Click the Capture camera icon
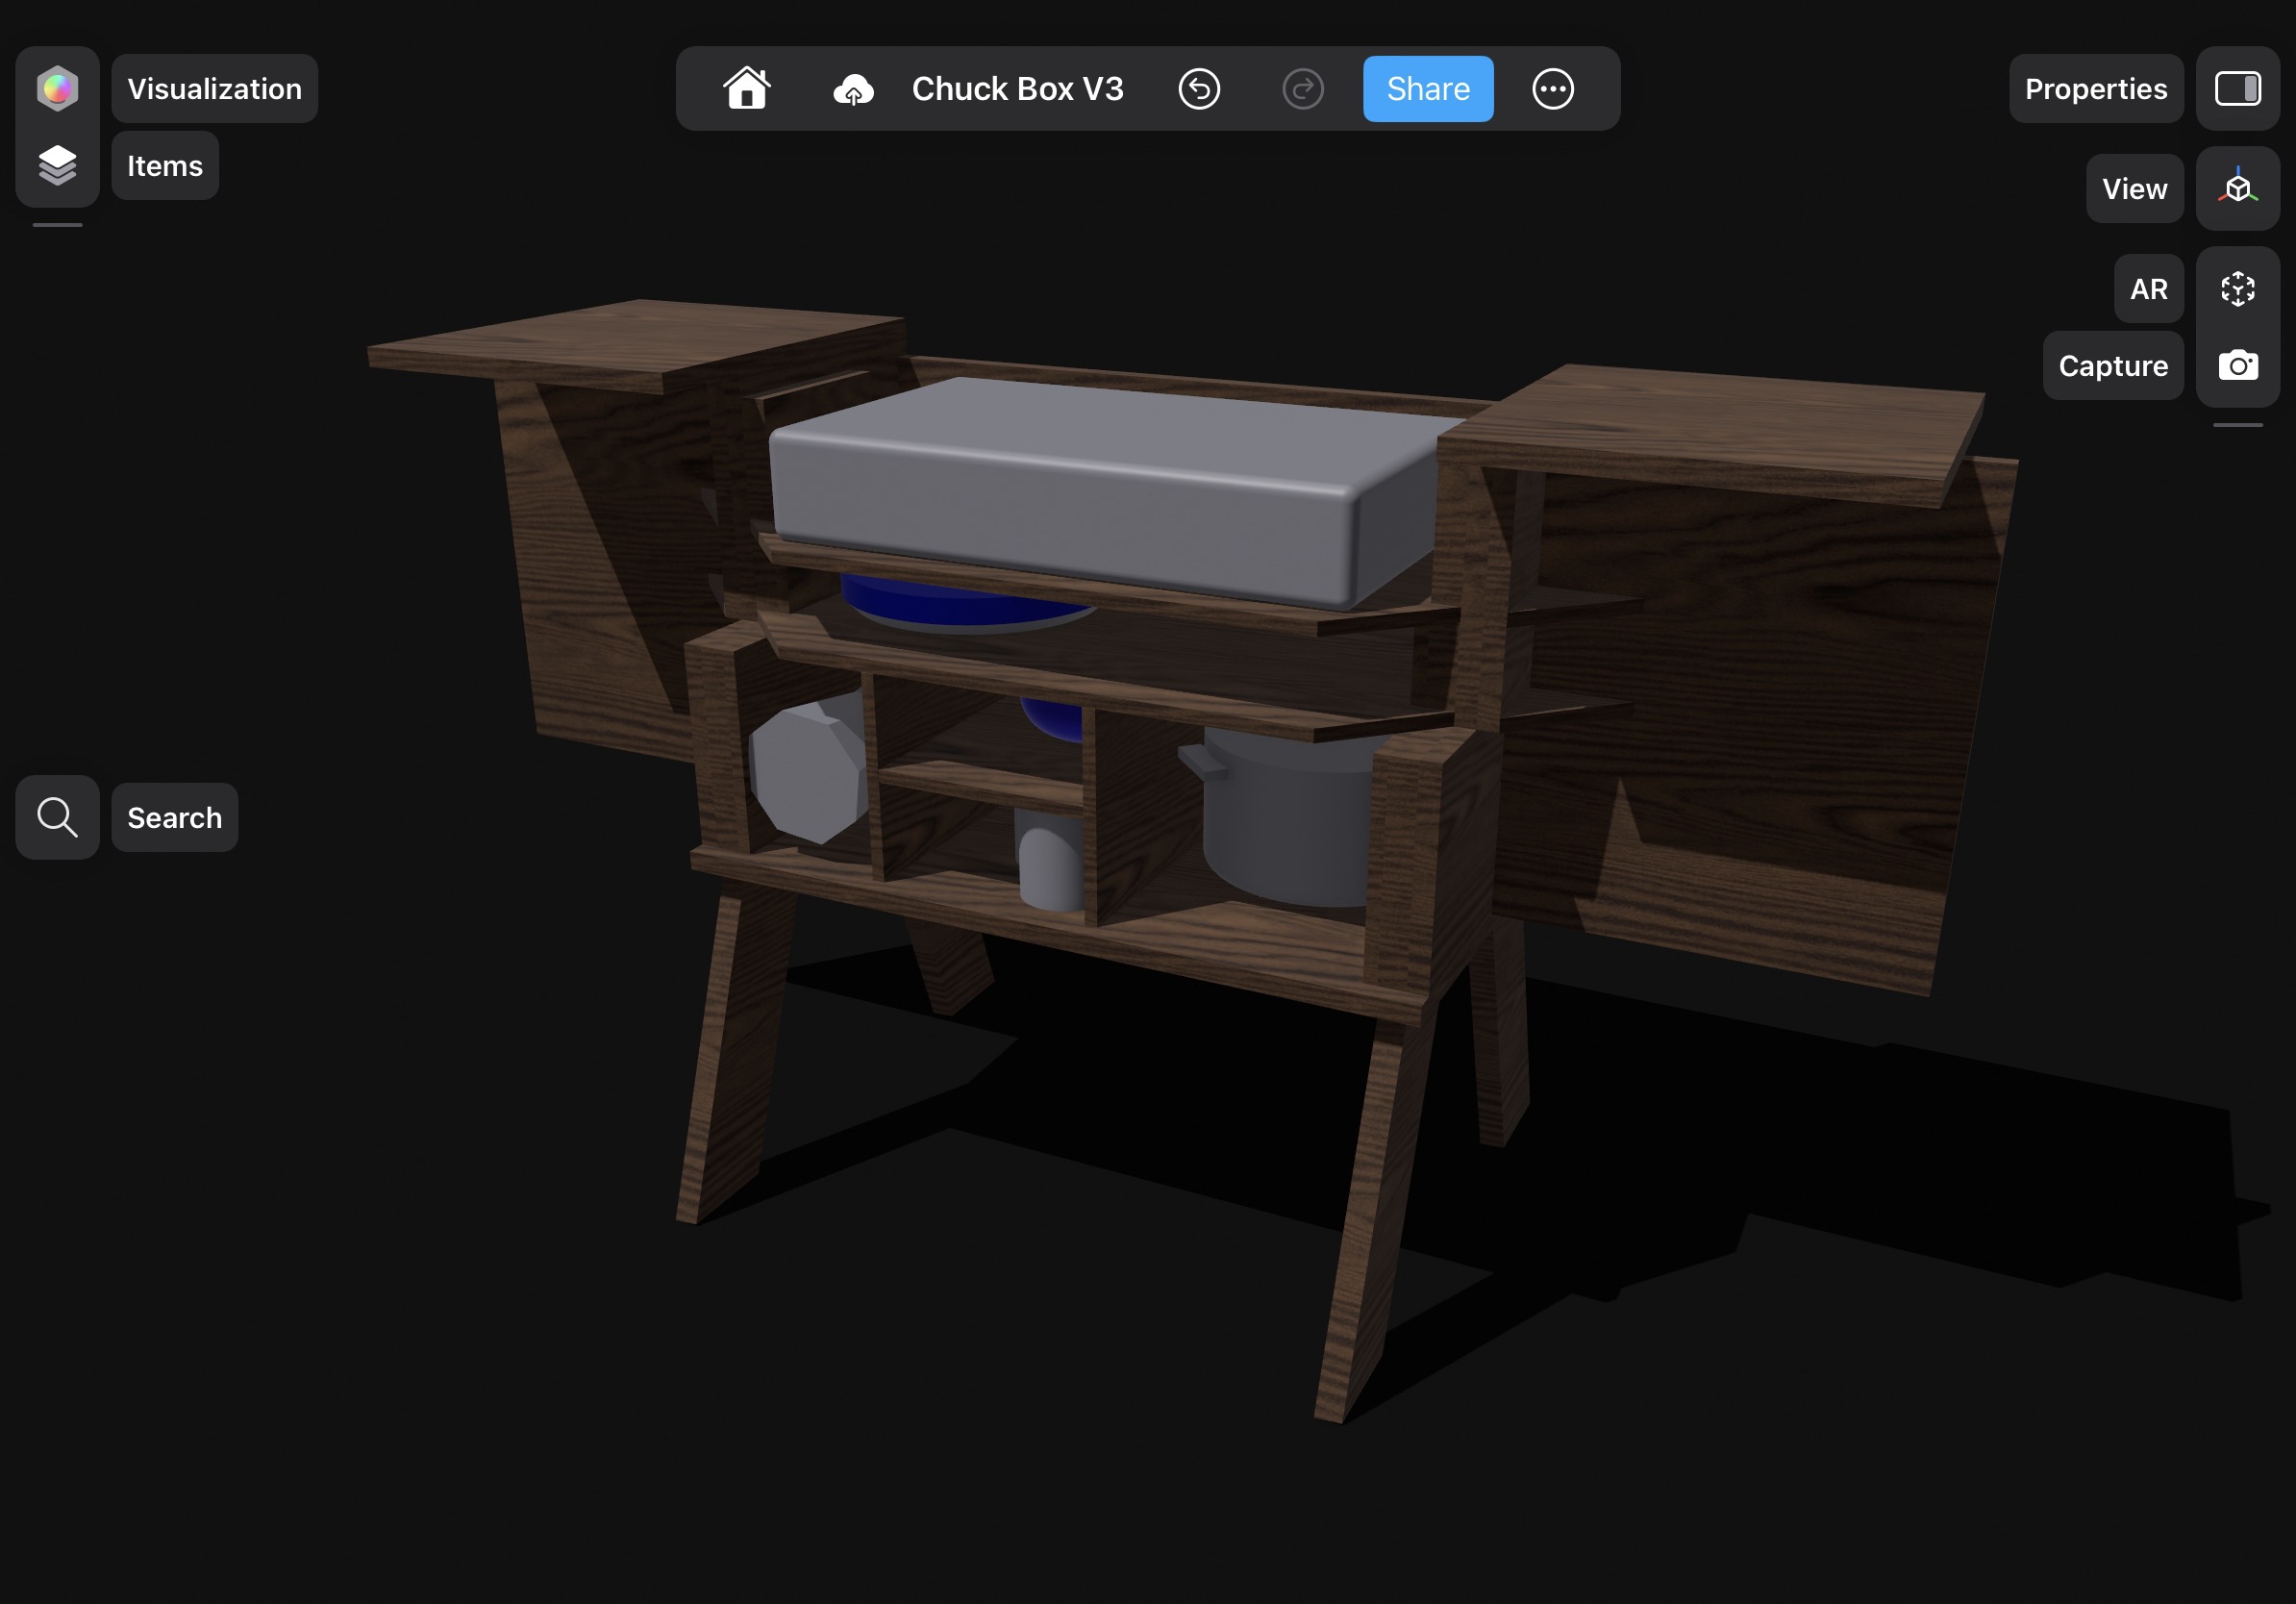 pyautogui.click(x=2237, y=365)
